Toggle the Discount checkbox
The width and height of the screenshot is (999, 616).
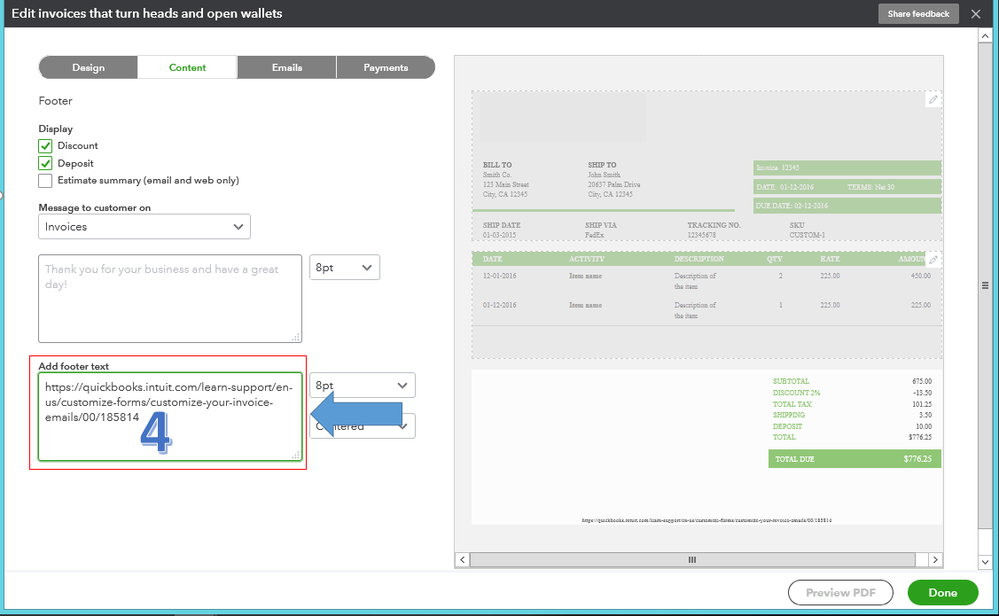(45, 146)
